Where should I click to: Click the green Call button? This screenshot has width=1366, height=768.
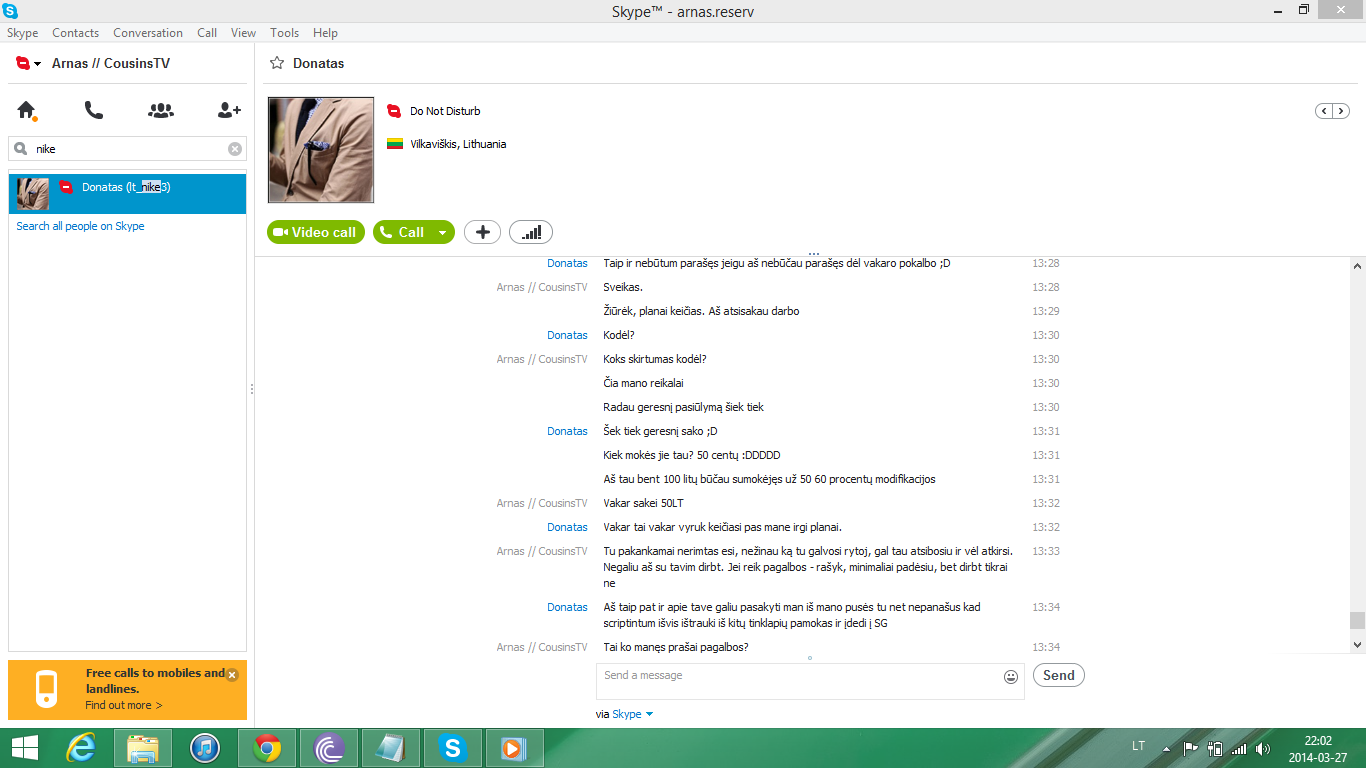pos(401,232)
